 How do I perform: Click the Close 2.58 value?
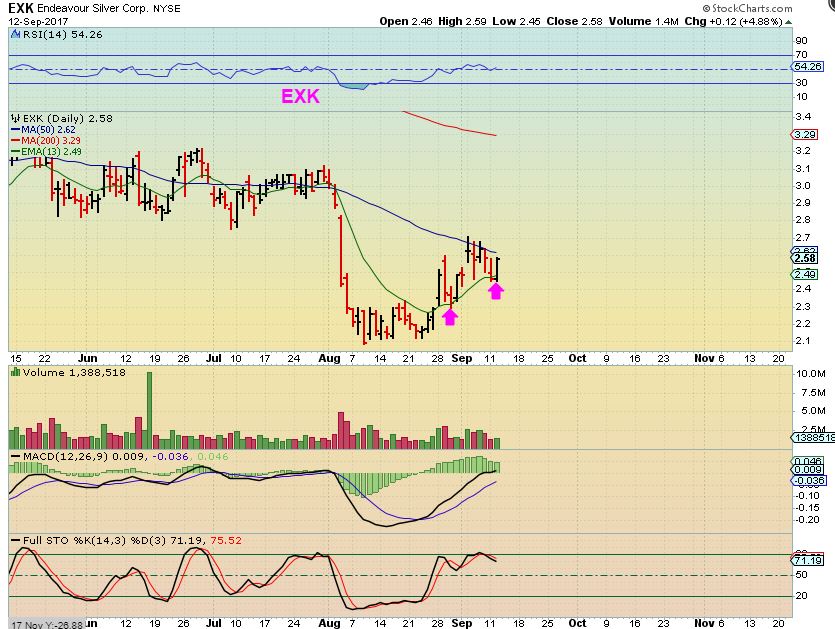tap(574, 21)
